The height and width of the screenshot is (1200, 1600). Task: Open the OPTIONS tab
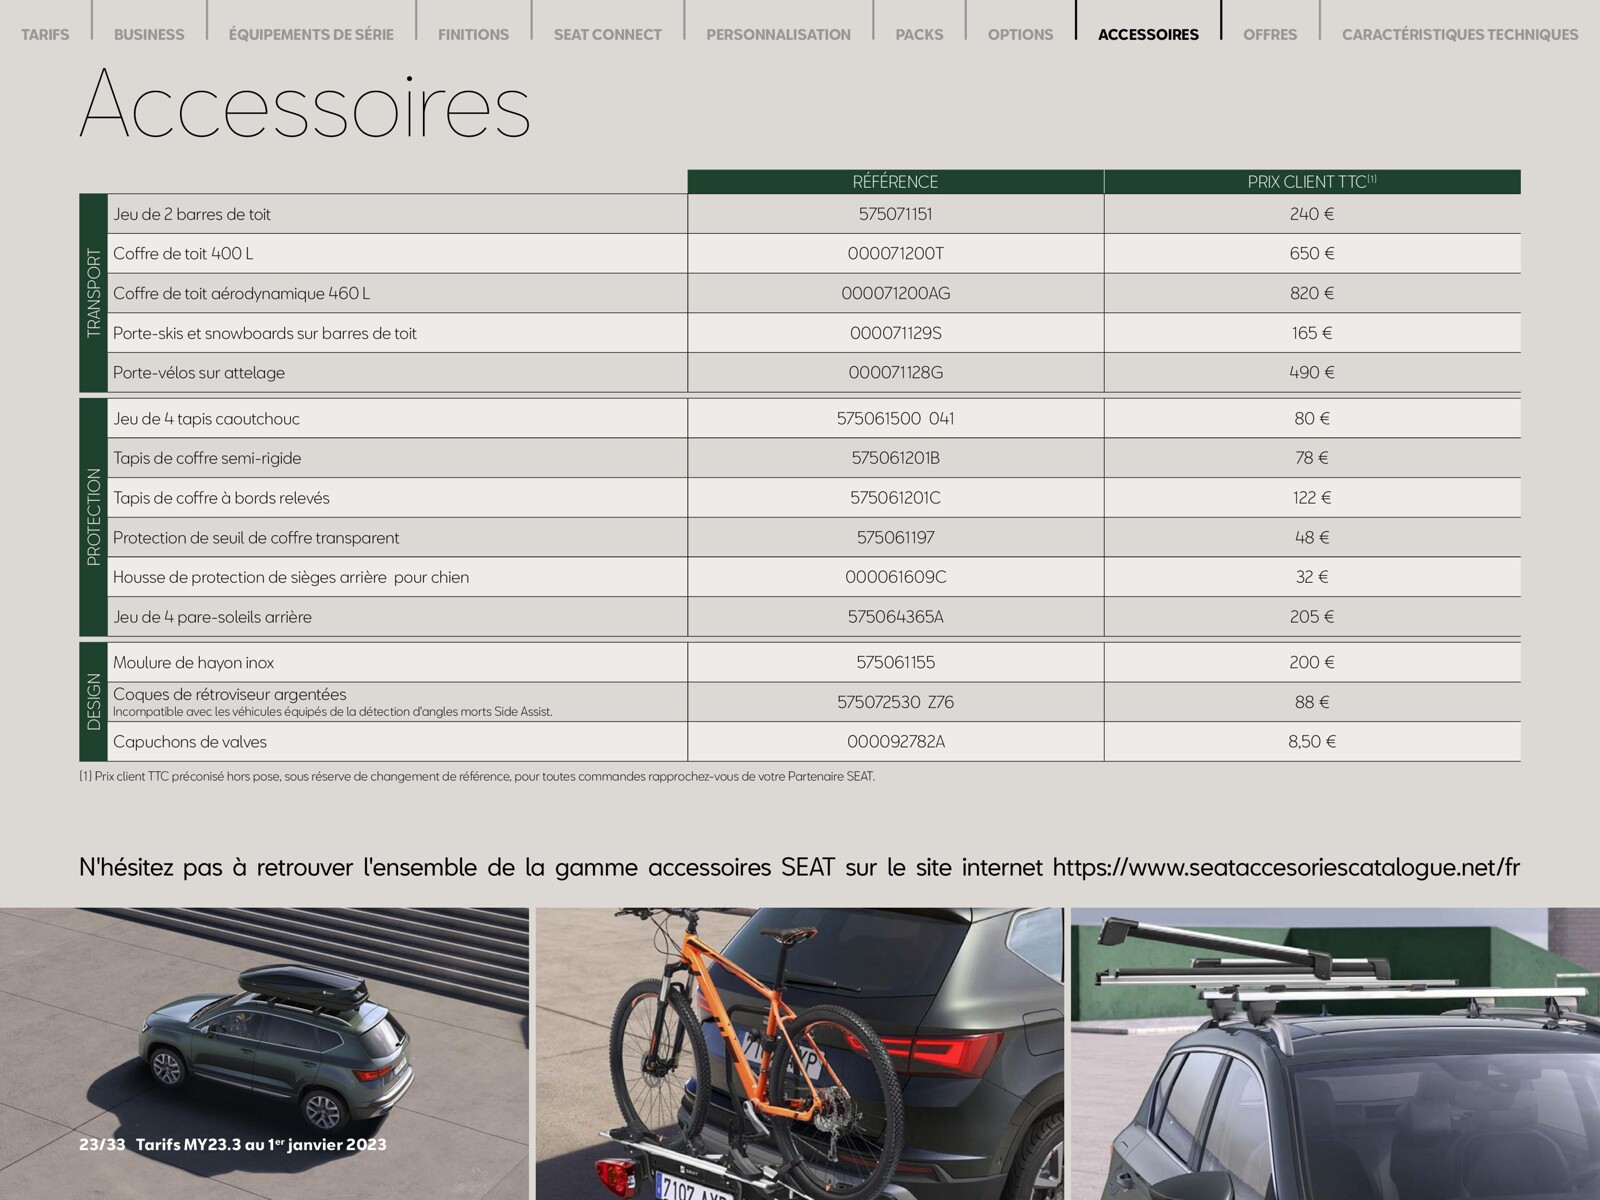pyautogui.click(x=1020, y=34)
